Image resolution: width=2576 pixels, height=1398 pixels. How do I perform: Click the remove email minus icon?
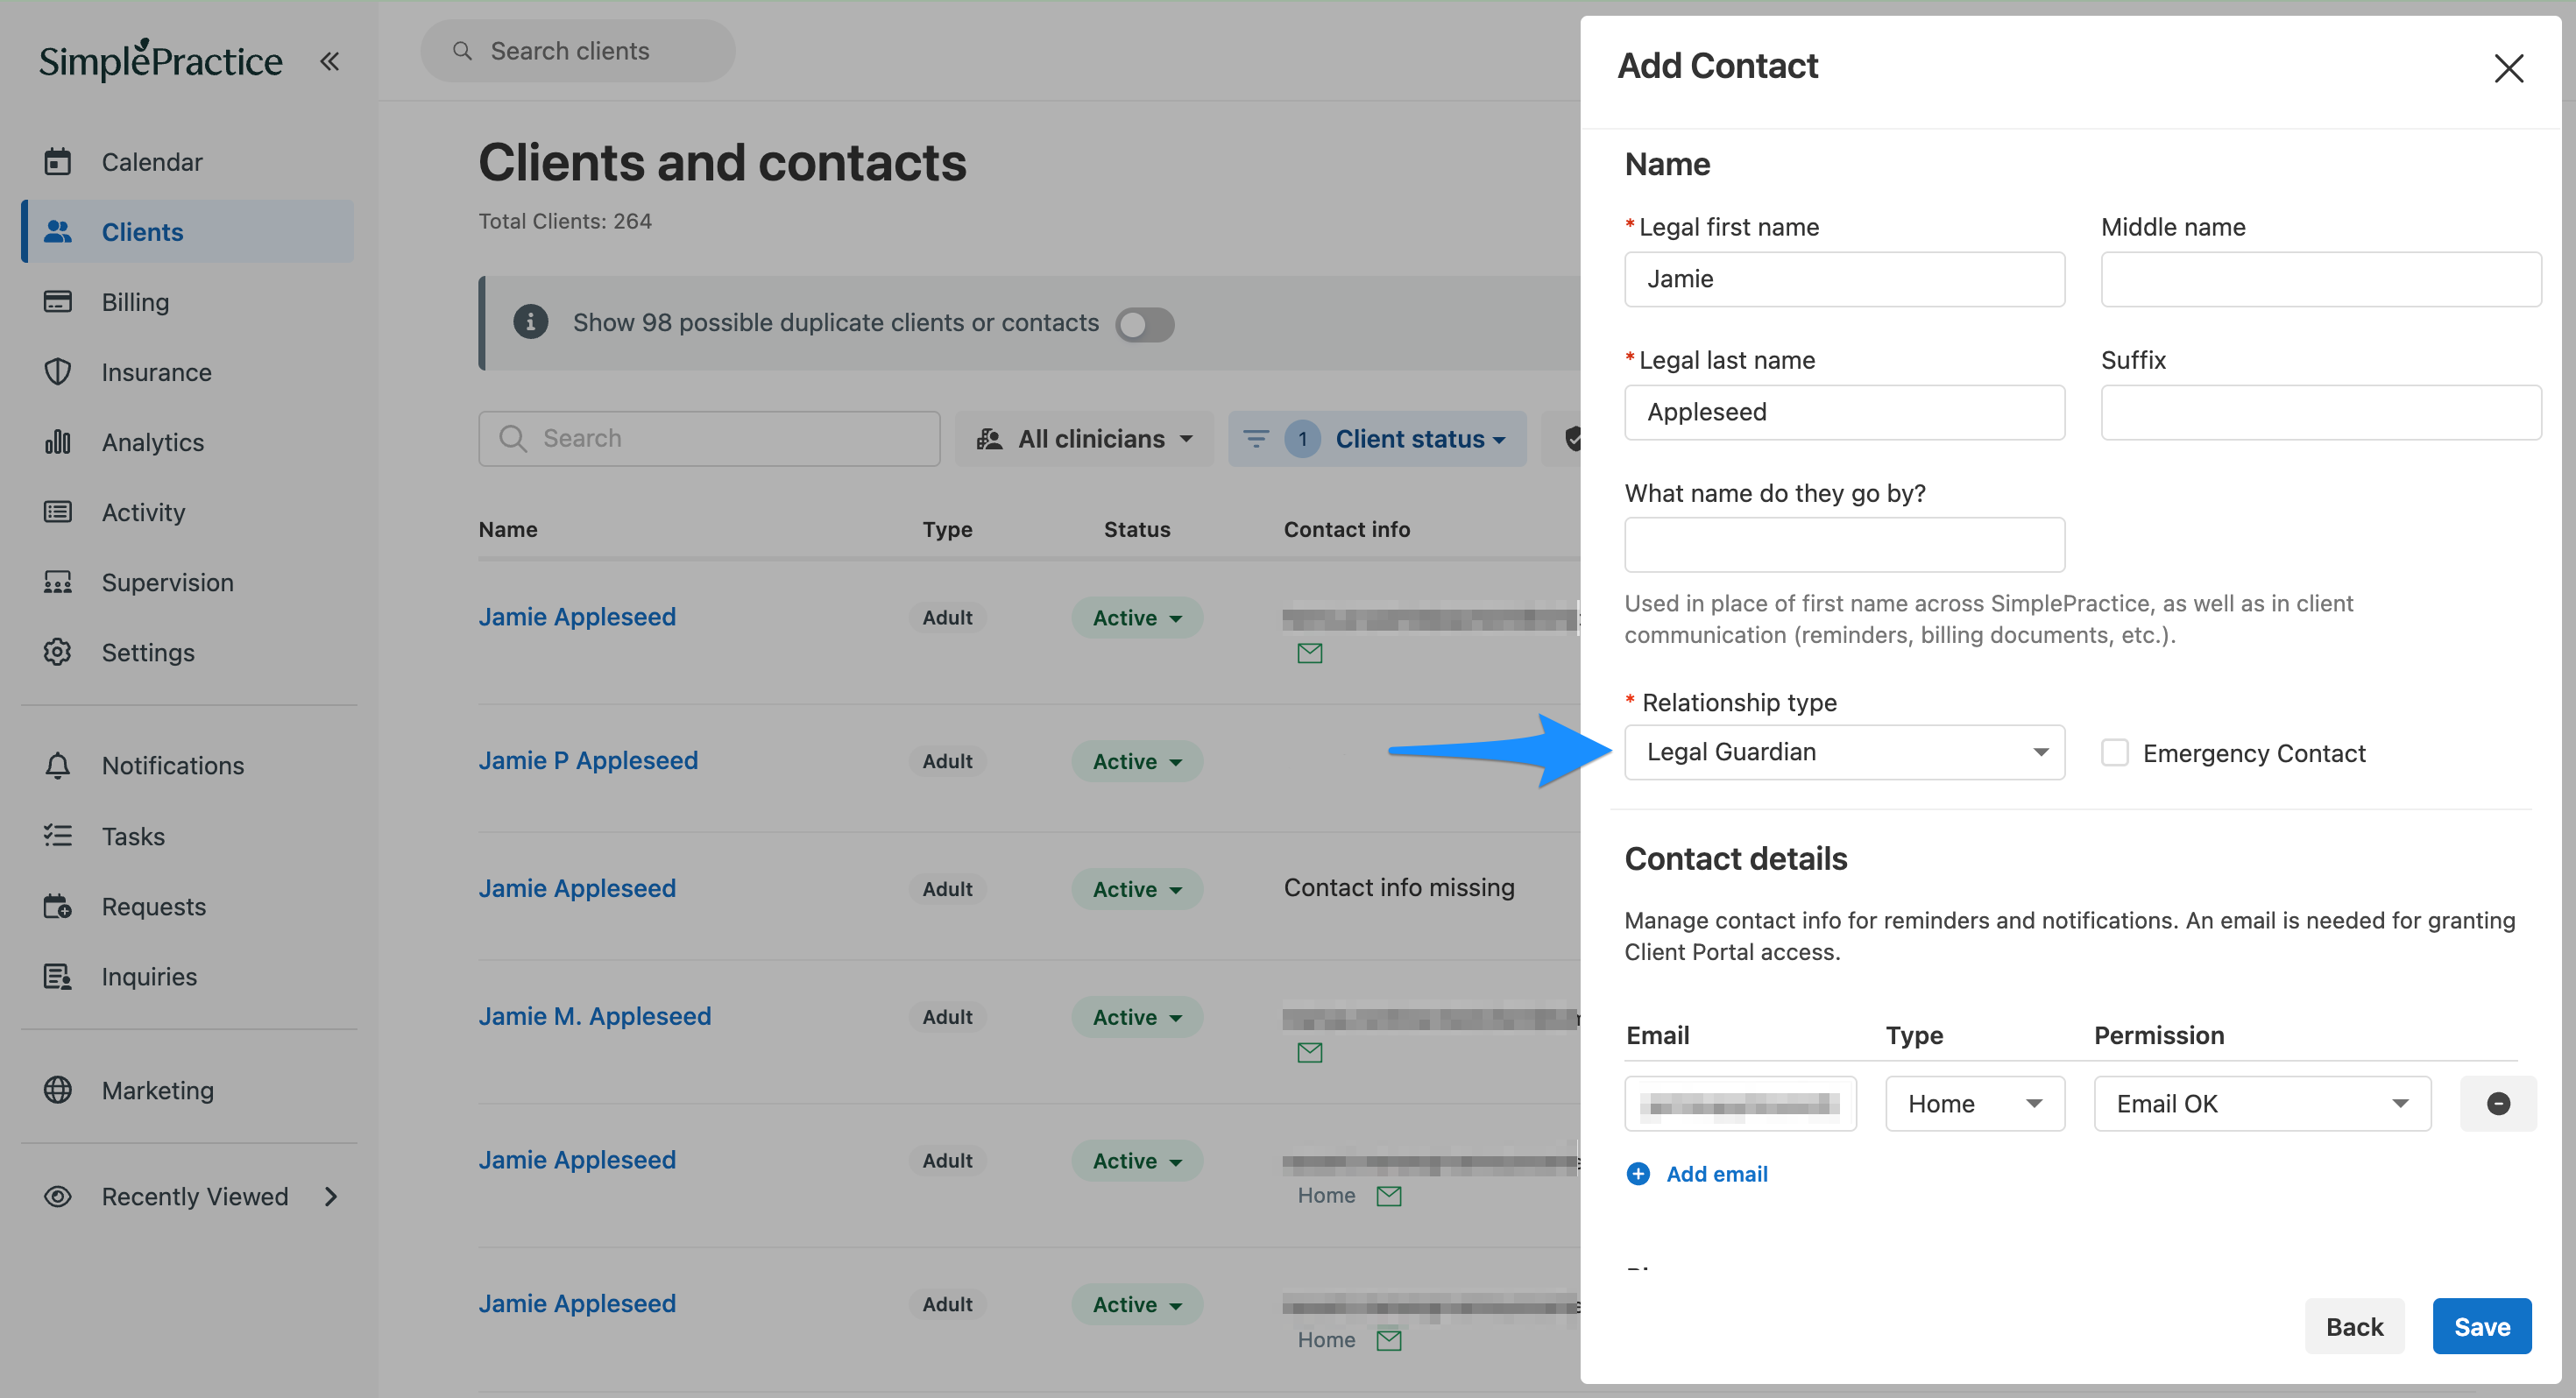click(2497, 1103)
